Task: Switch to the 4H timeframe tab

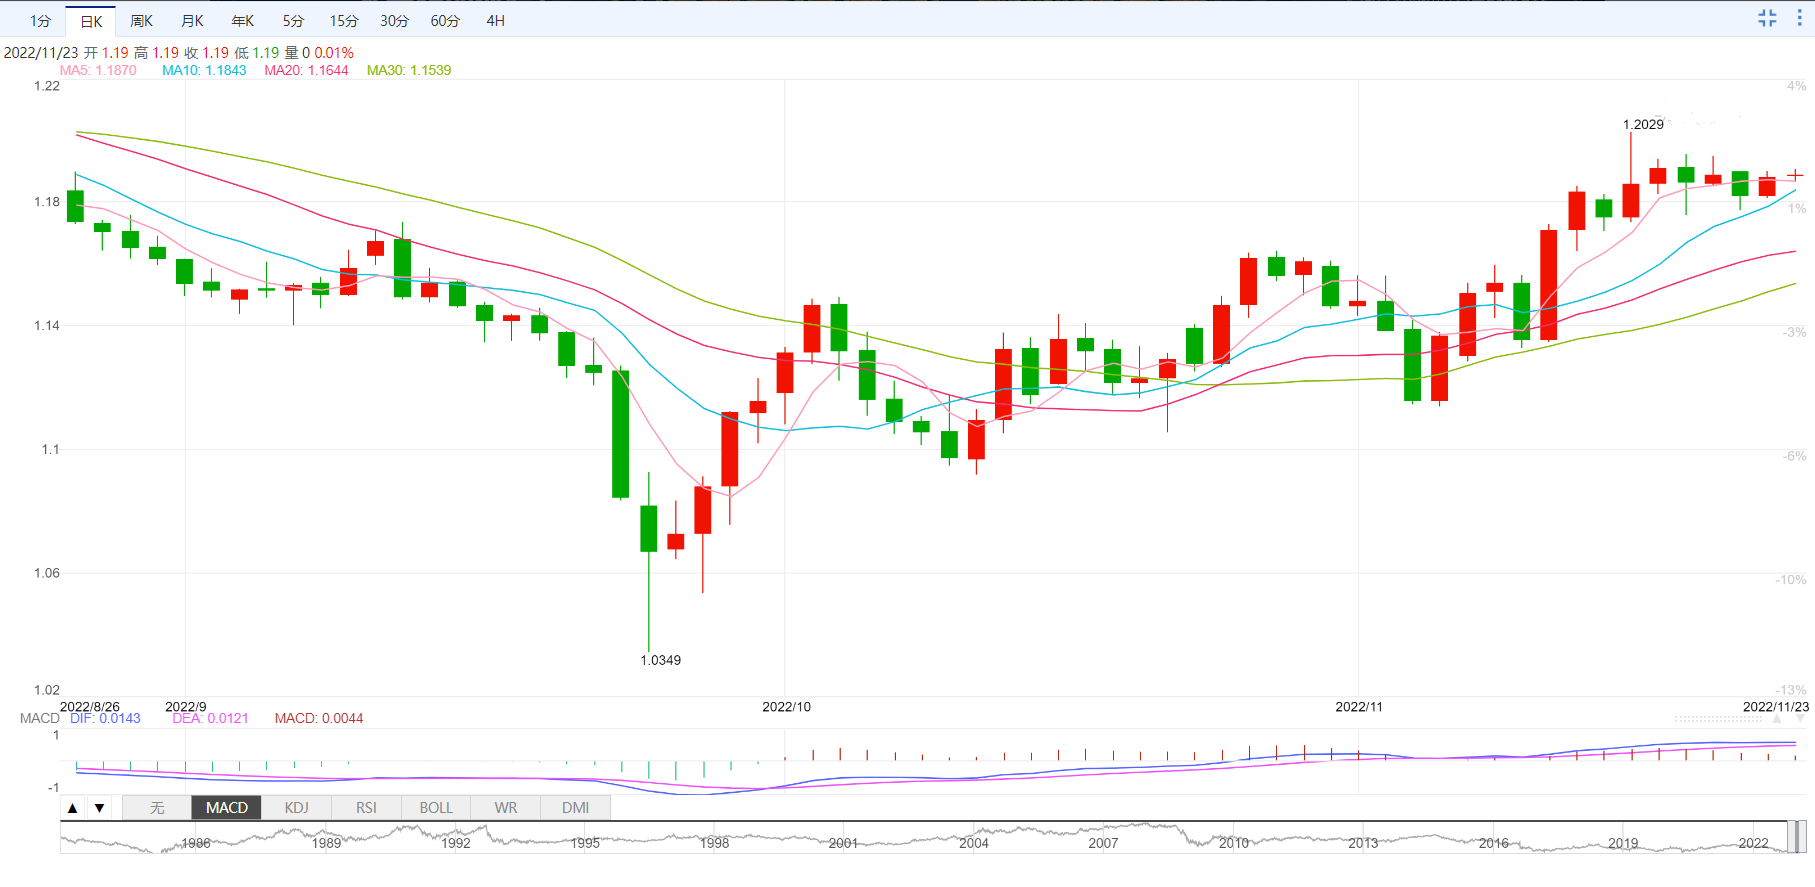Action: click(496, 21)
